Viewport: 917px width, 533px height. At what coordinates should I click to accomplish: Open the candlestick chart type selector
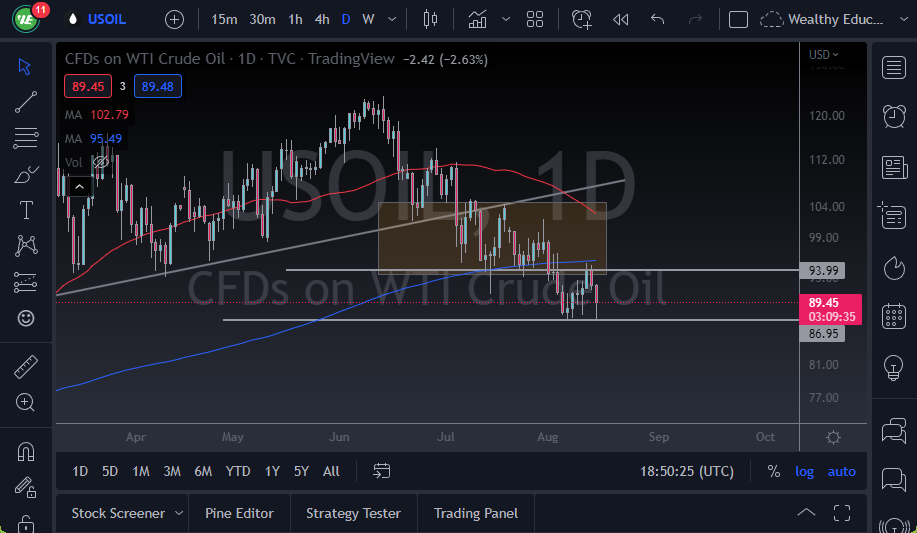(430, 19)
